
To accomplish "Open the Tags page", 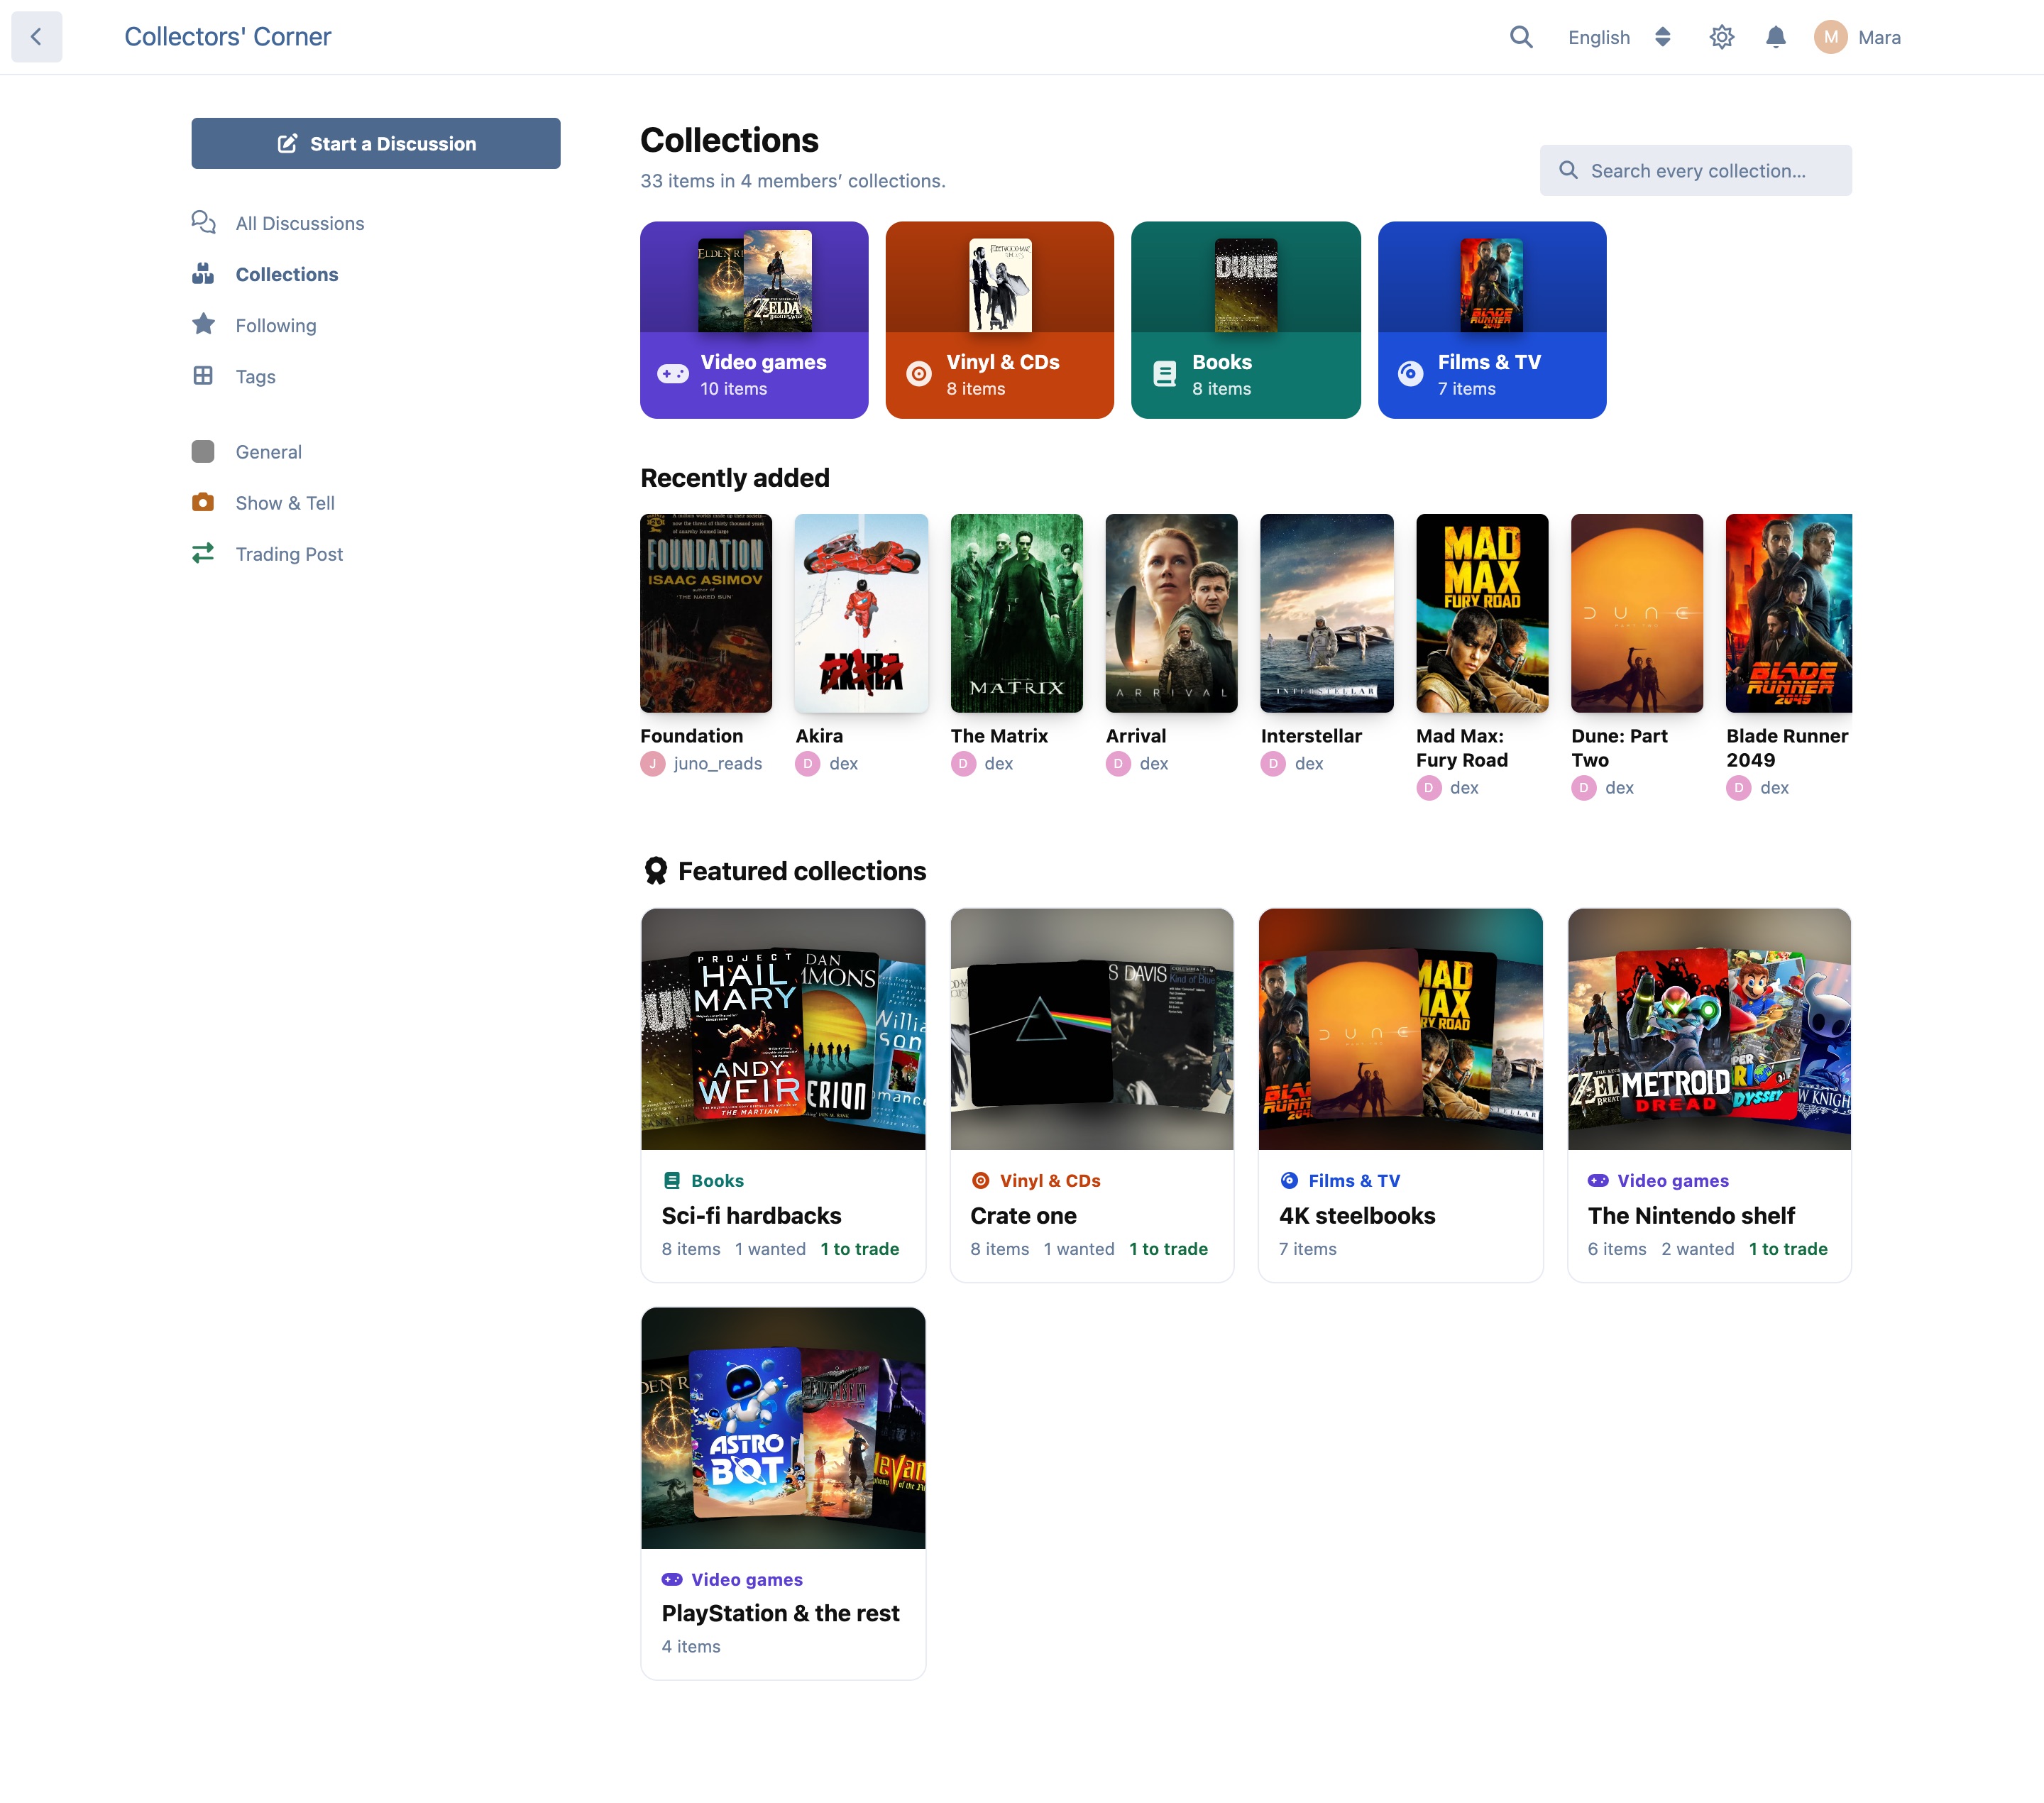I will click(x=256, y=376).
